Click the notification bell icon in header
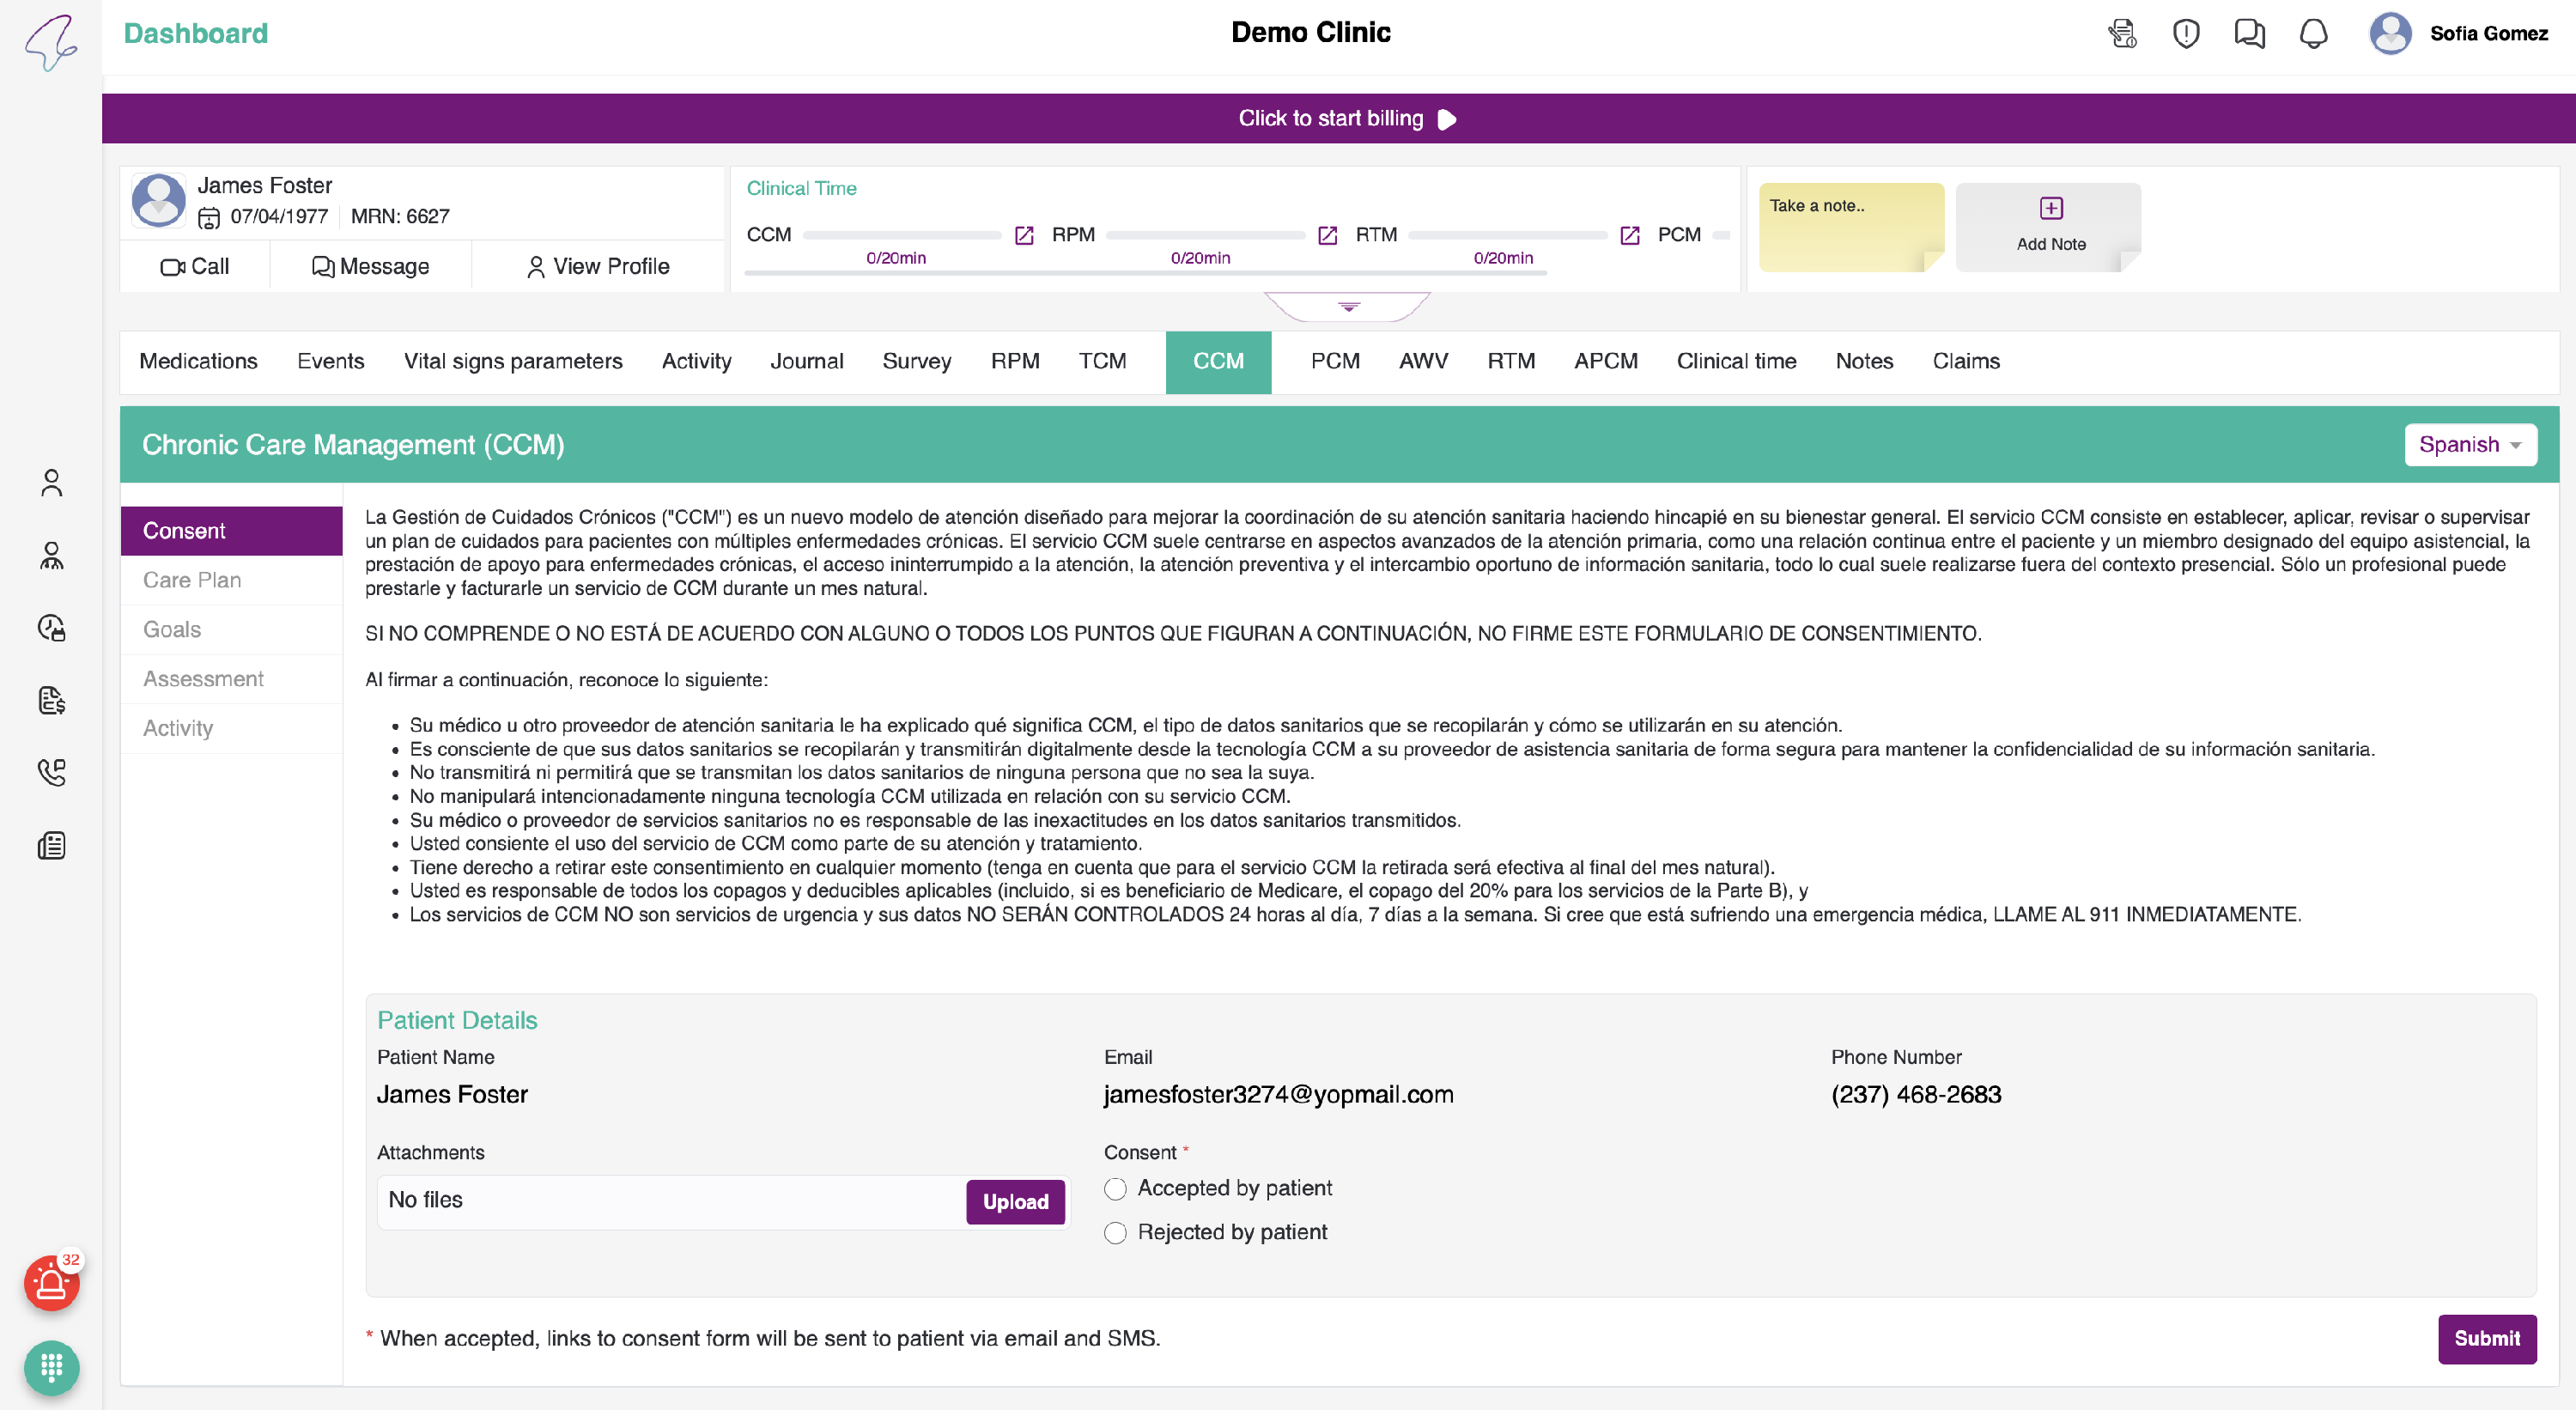 2313,34
